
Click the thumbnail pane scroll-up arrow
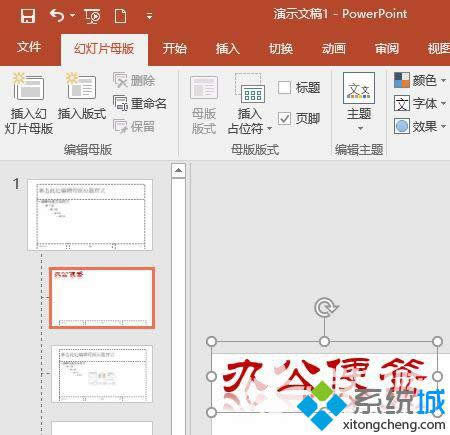178,170
